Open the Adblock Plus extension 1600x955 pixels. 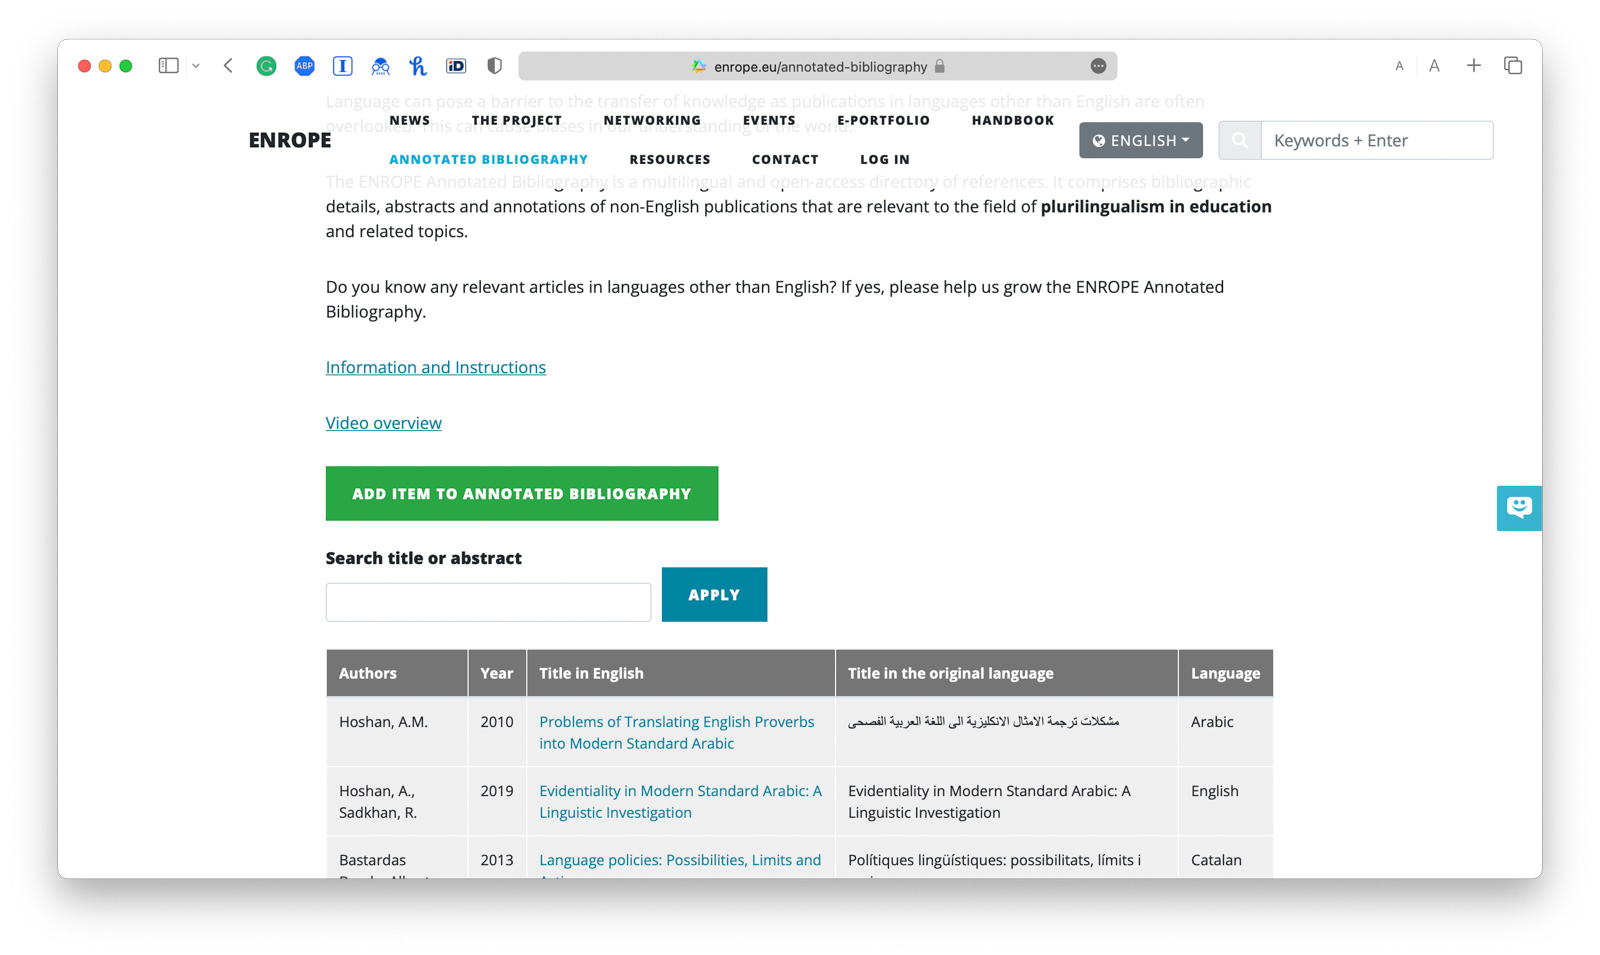pos(304,66)
